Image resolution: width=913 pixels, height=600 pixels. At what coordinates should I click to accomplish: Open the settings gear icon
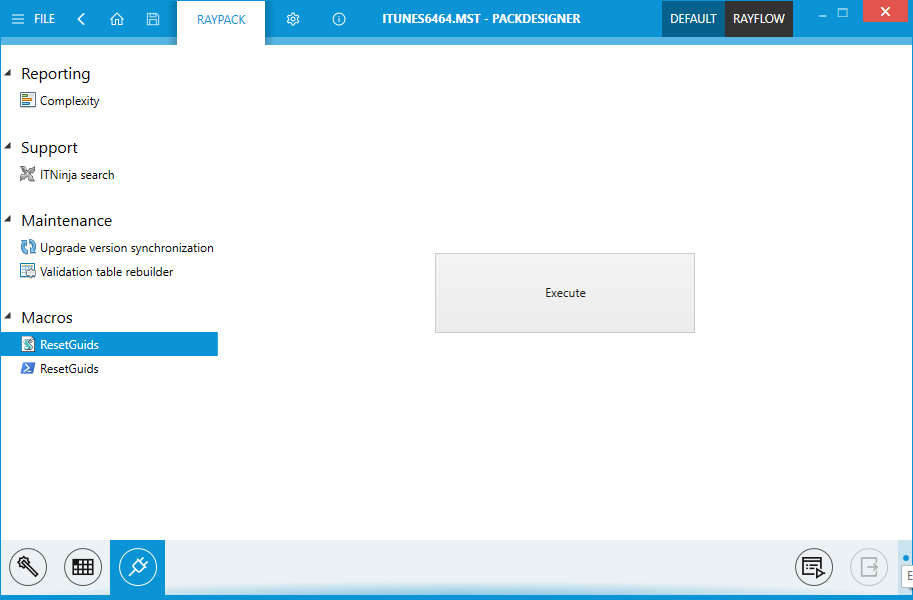293,19
